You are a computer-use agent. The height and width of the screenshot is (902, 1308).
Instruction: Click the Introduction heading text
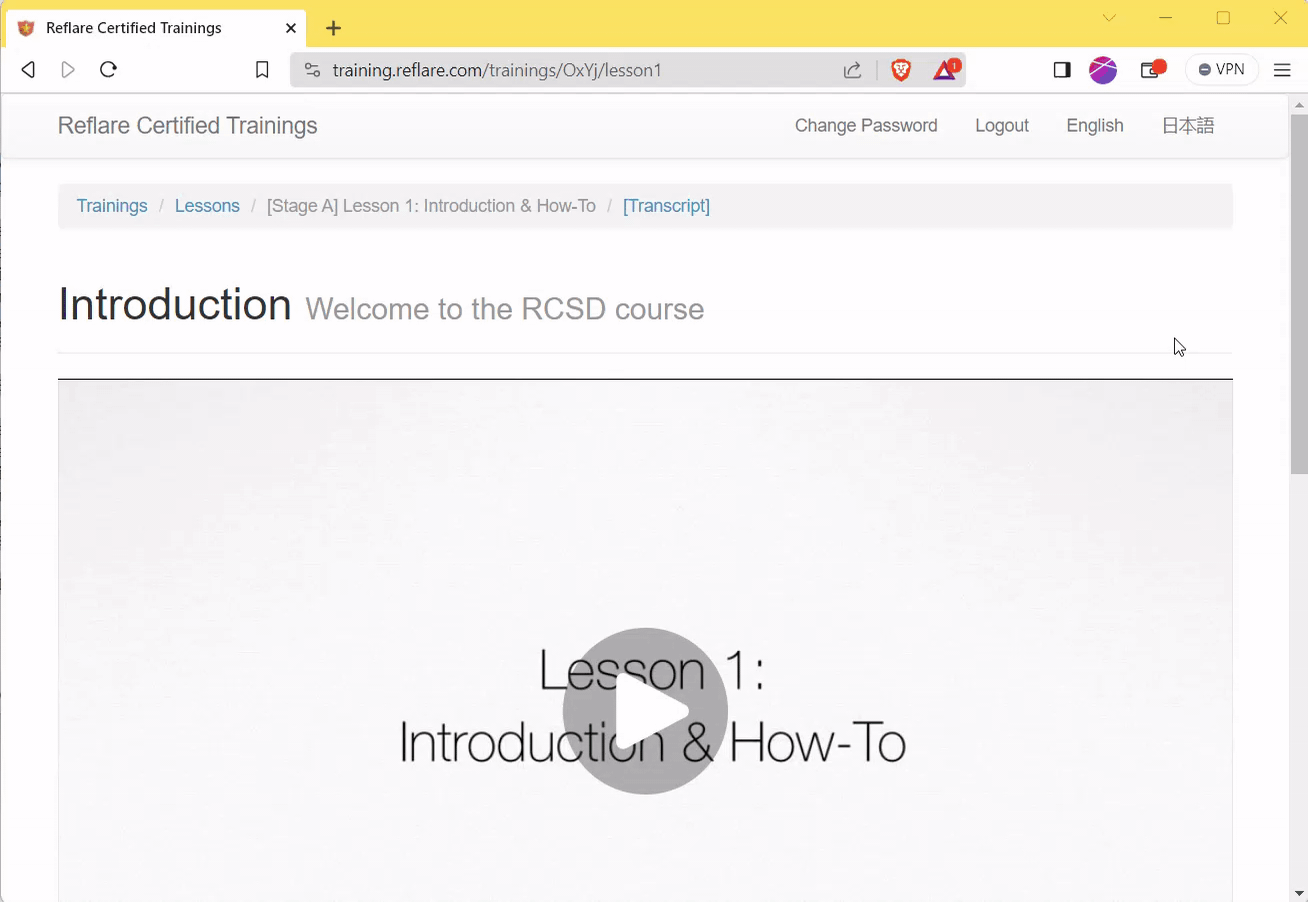pos(175,304)
